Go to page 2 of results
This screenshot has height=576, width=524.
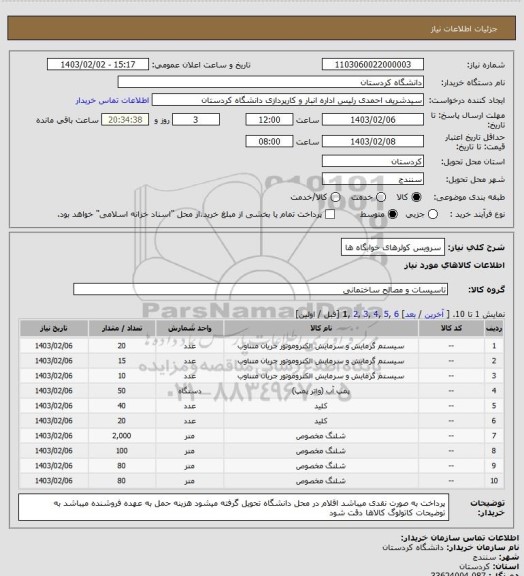click(x=356, y=314)
